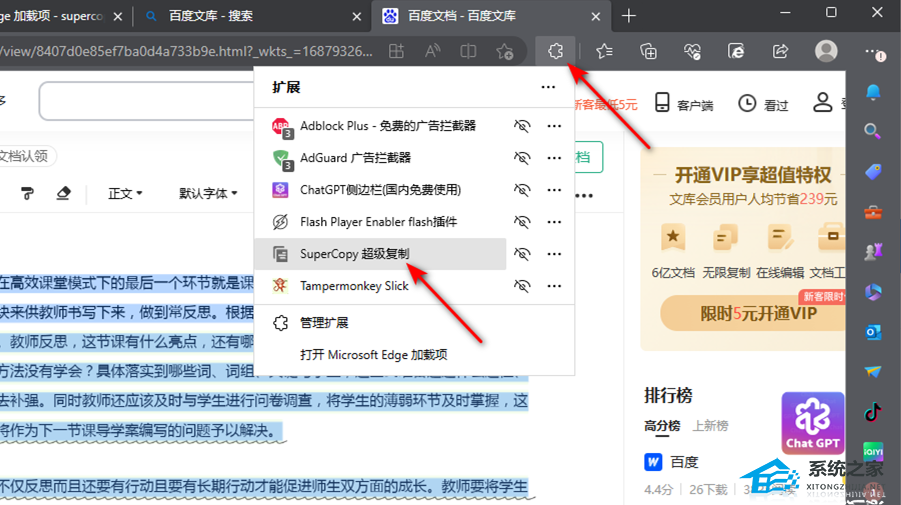Select AdGuard 广告拦截器 extension entry
The width and height of the screenshot is (901, 505).
pyautogui.click(x=380, y=157)
